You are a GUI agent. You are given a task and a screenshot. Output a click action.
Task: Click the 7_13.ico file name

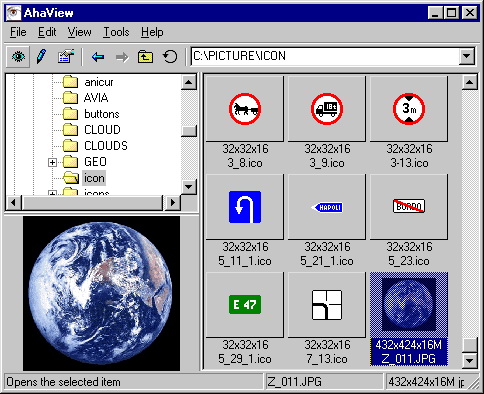pos(327,359)
